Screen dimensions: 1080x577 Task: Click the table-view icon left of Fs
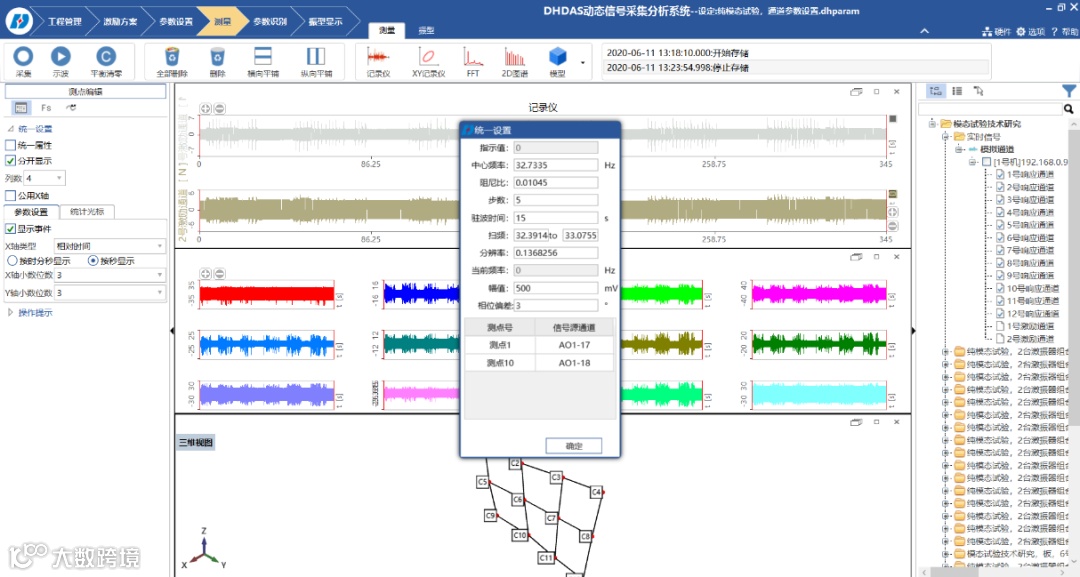click(x=21, y=107)
